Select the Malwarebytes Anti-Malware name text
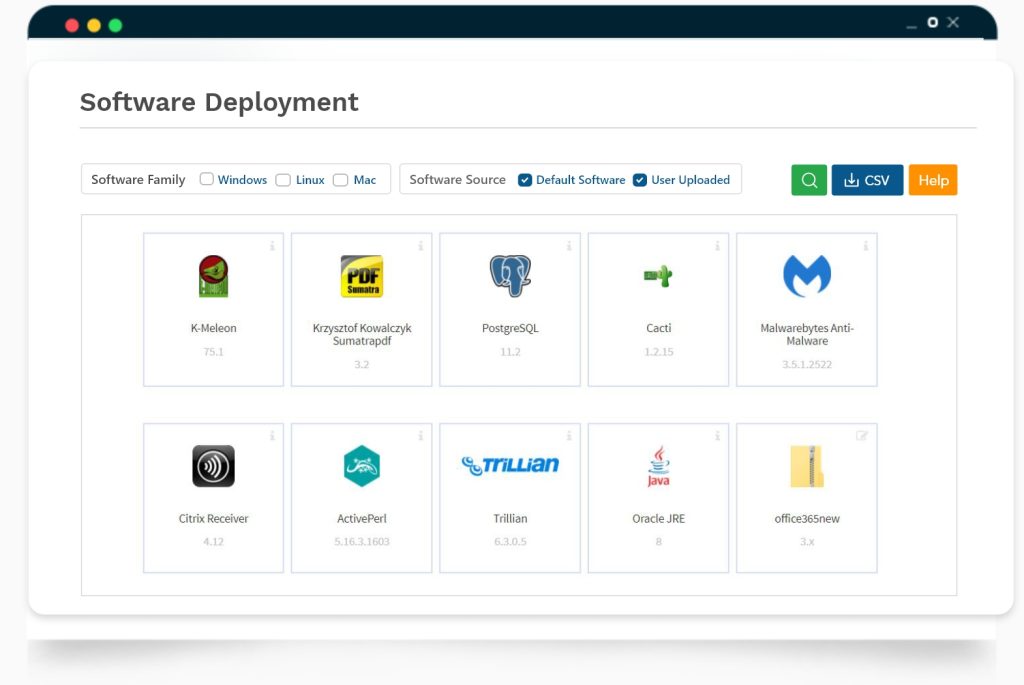1024x685 pixels. (x=807, y=334)
